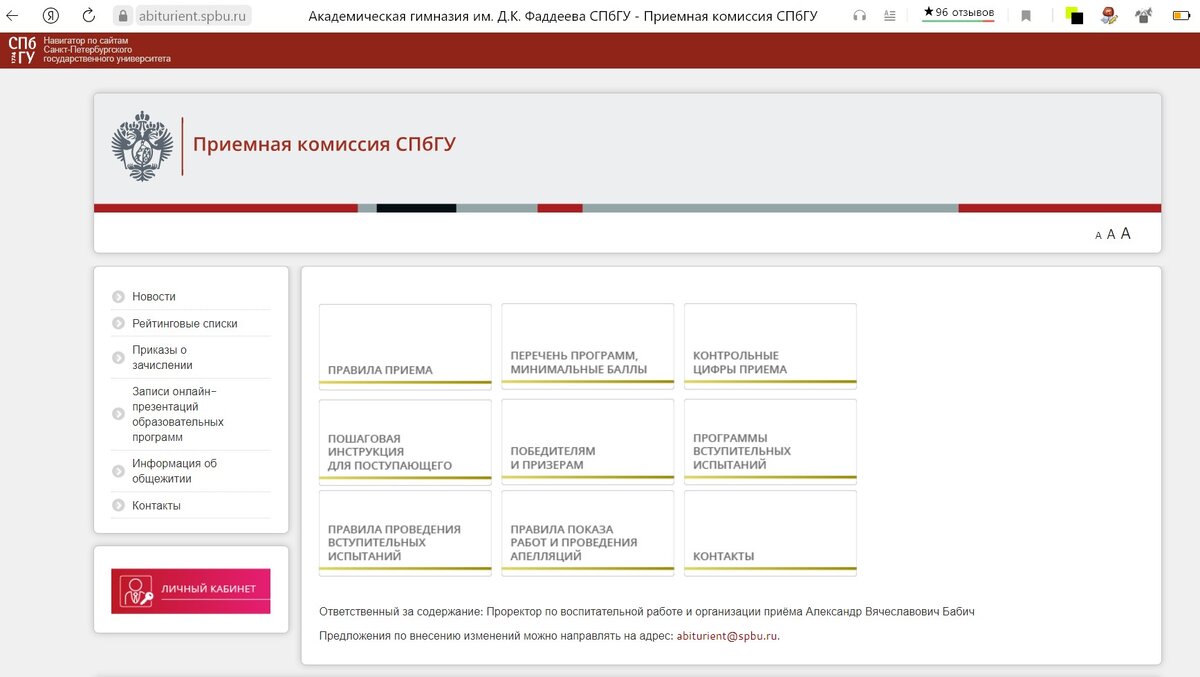Screen dimensions: 1200x677
Task: Click the grey fox extension icon
Action: coord(1143,15)
